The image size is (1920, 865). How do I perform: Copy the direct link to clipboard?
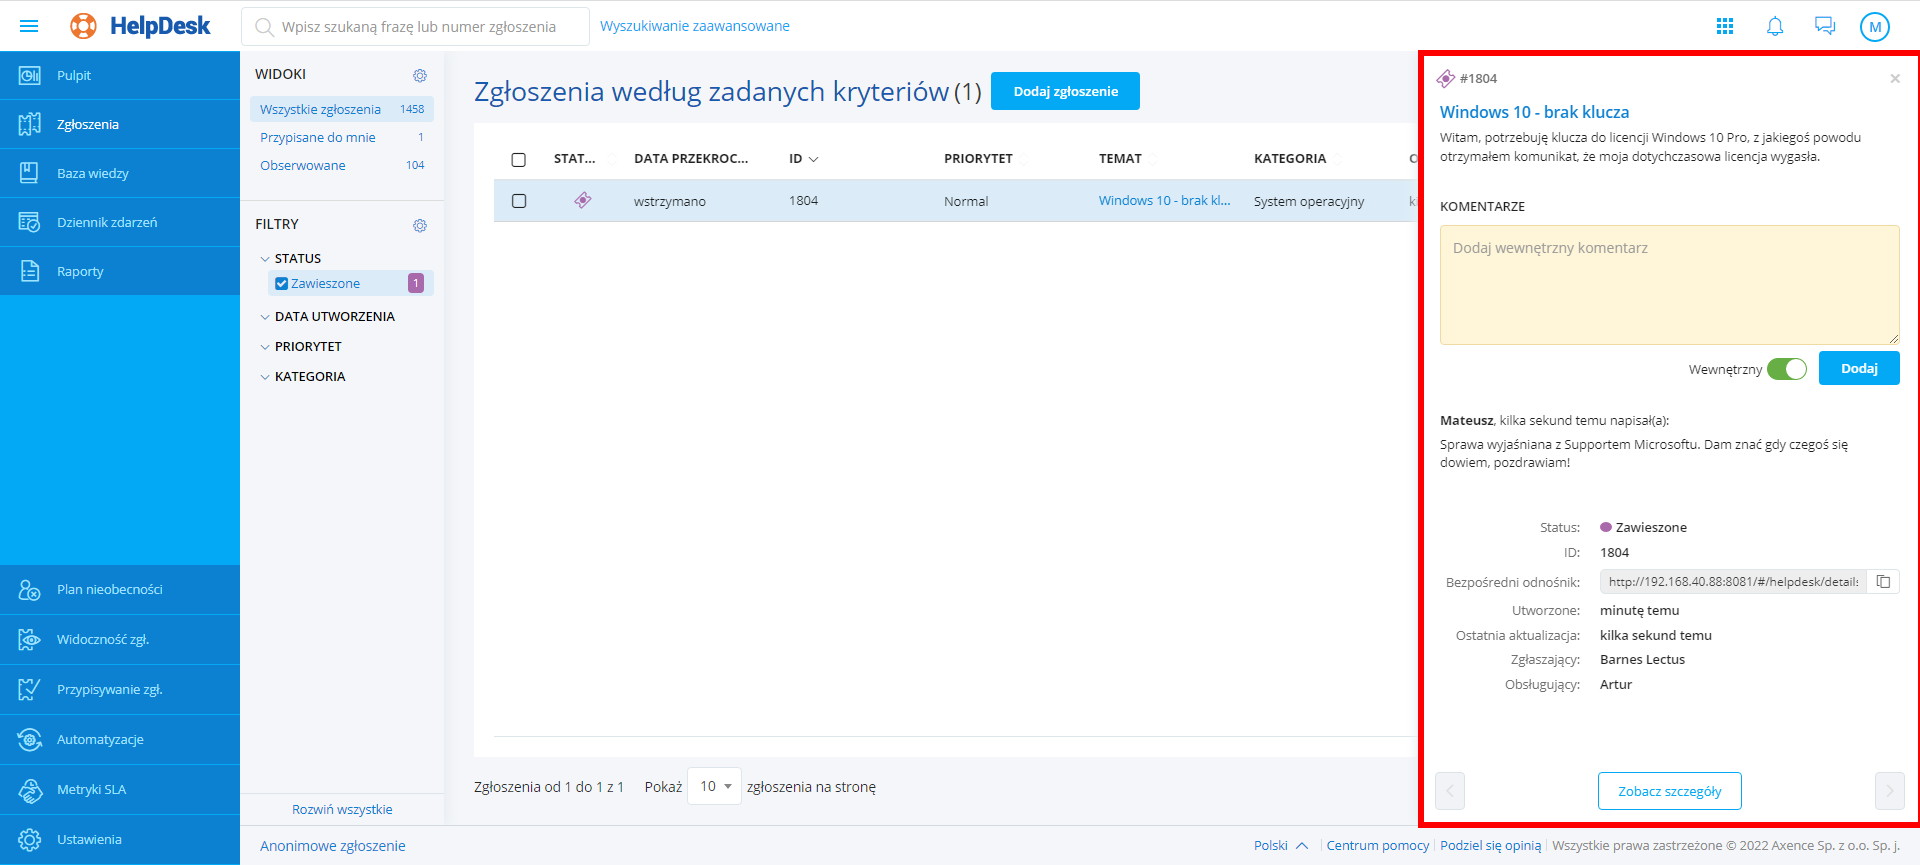[1883, 582]
